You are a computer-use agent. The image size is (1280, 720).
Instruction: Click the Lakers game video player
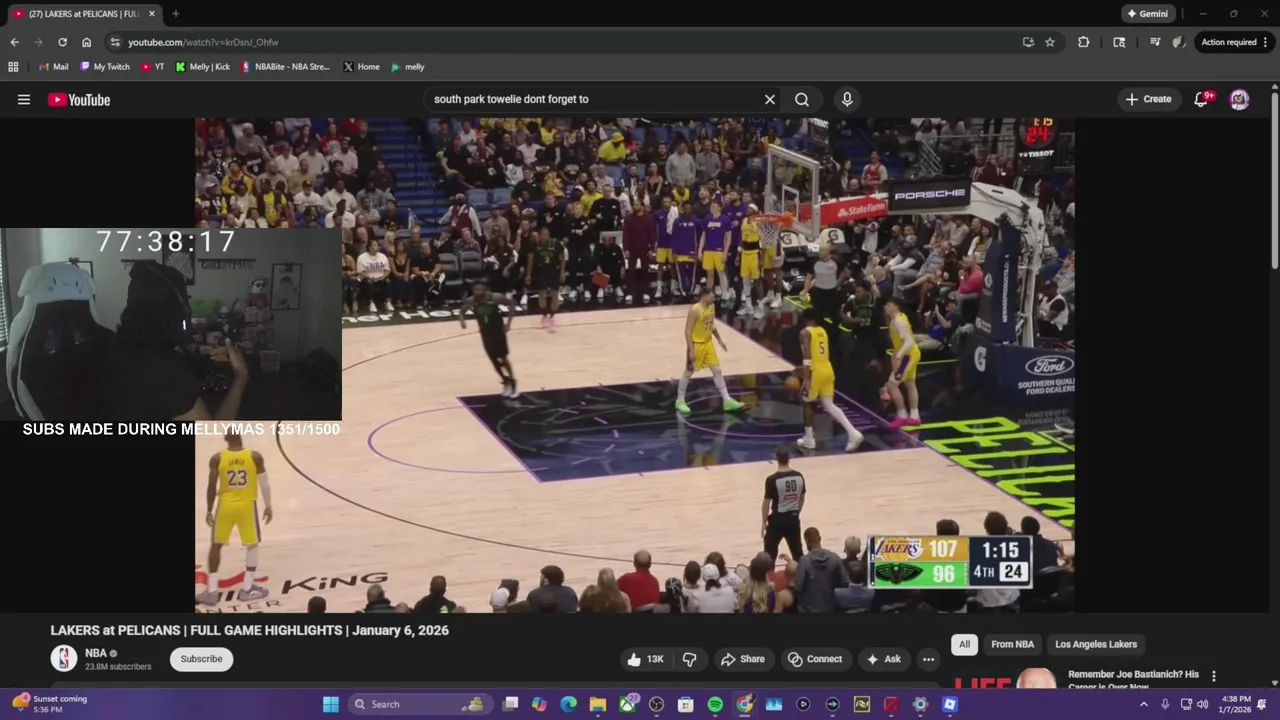pyautogui.click(x=634, y=365)
